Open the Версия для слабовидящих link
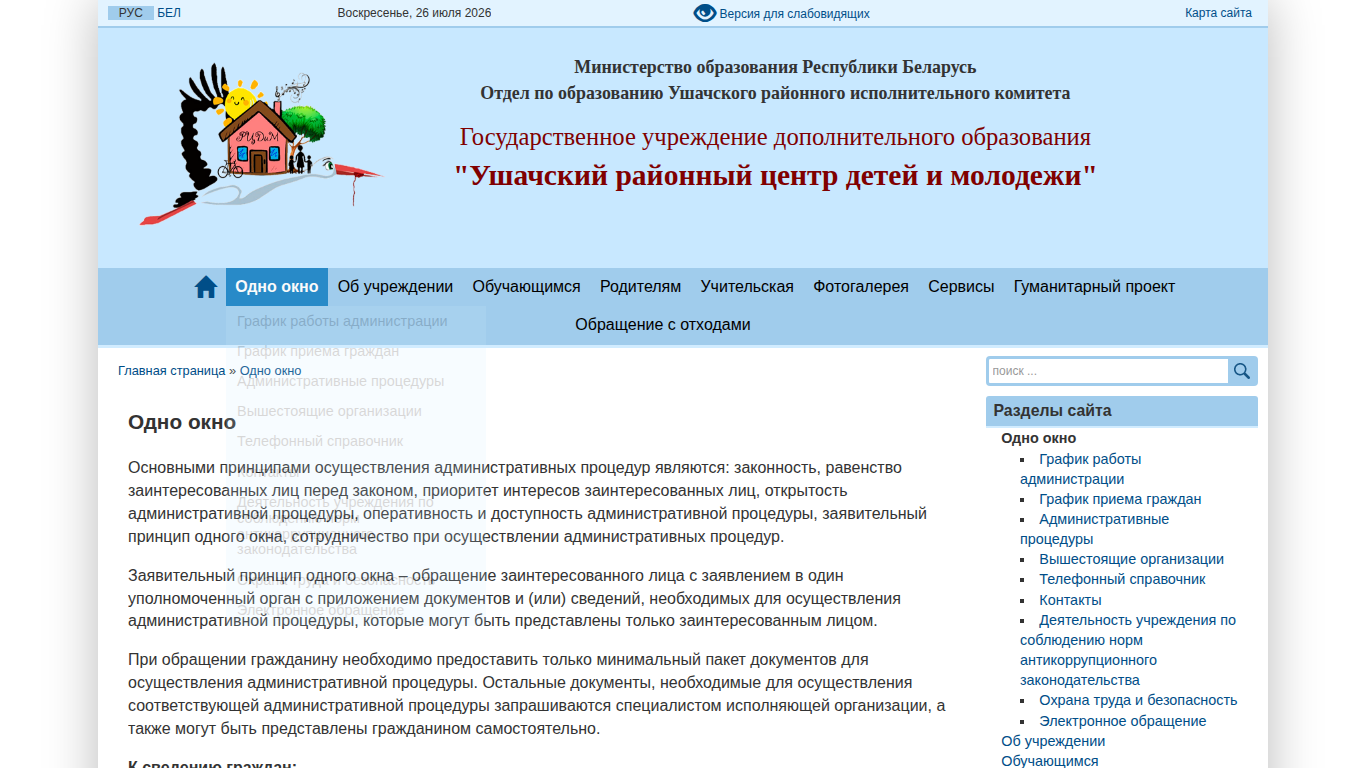1366x768 pixels. 794,14
